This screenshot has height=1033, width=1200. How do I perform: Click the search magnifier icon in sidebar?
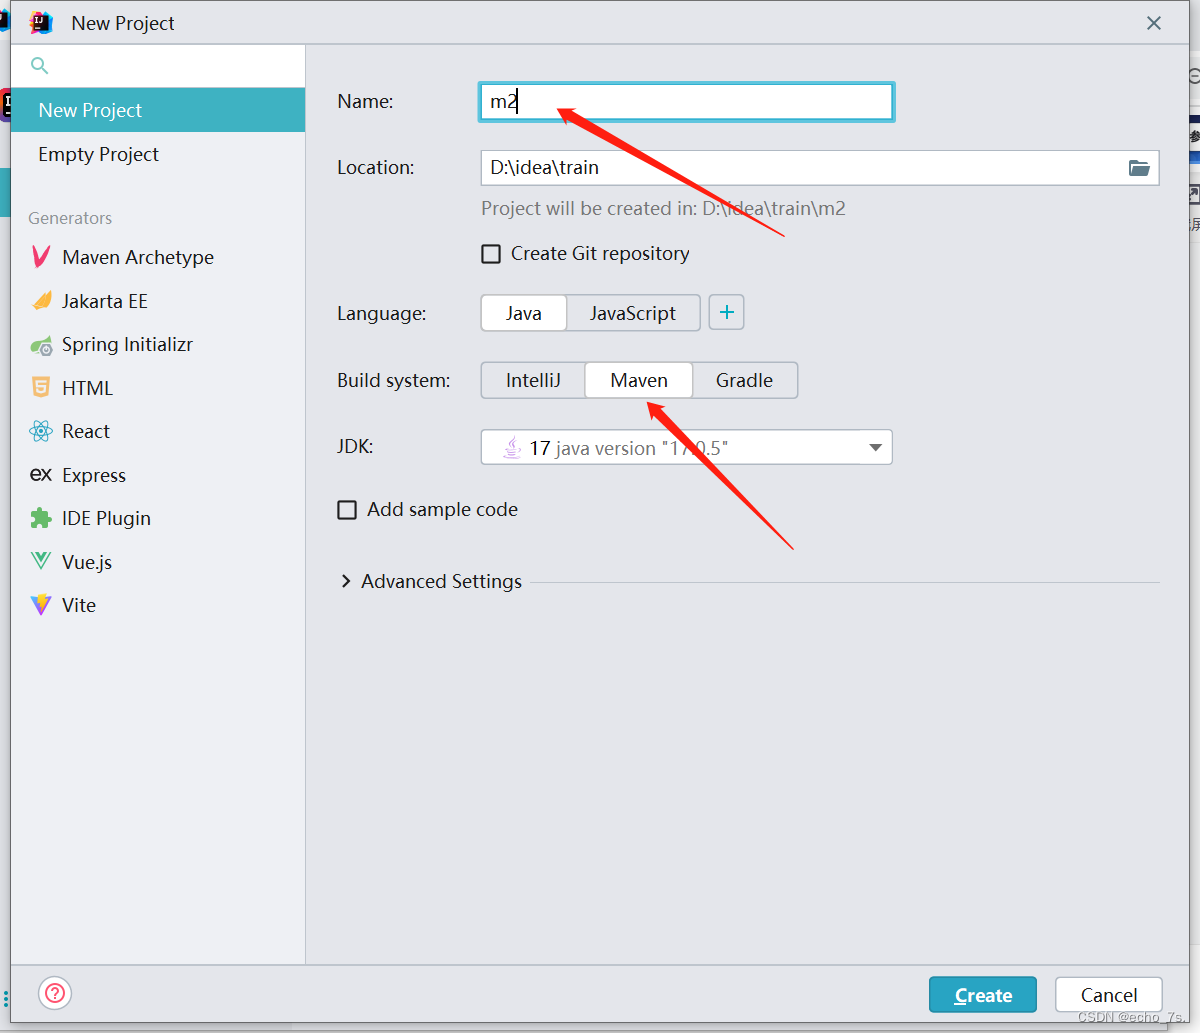40,66
